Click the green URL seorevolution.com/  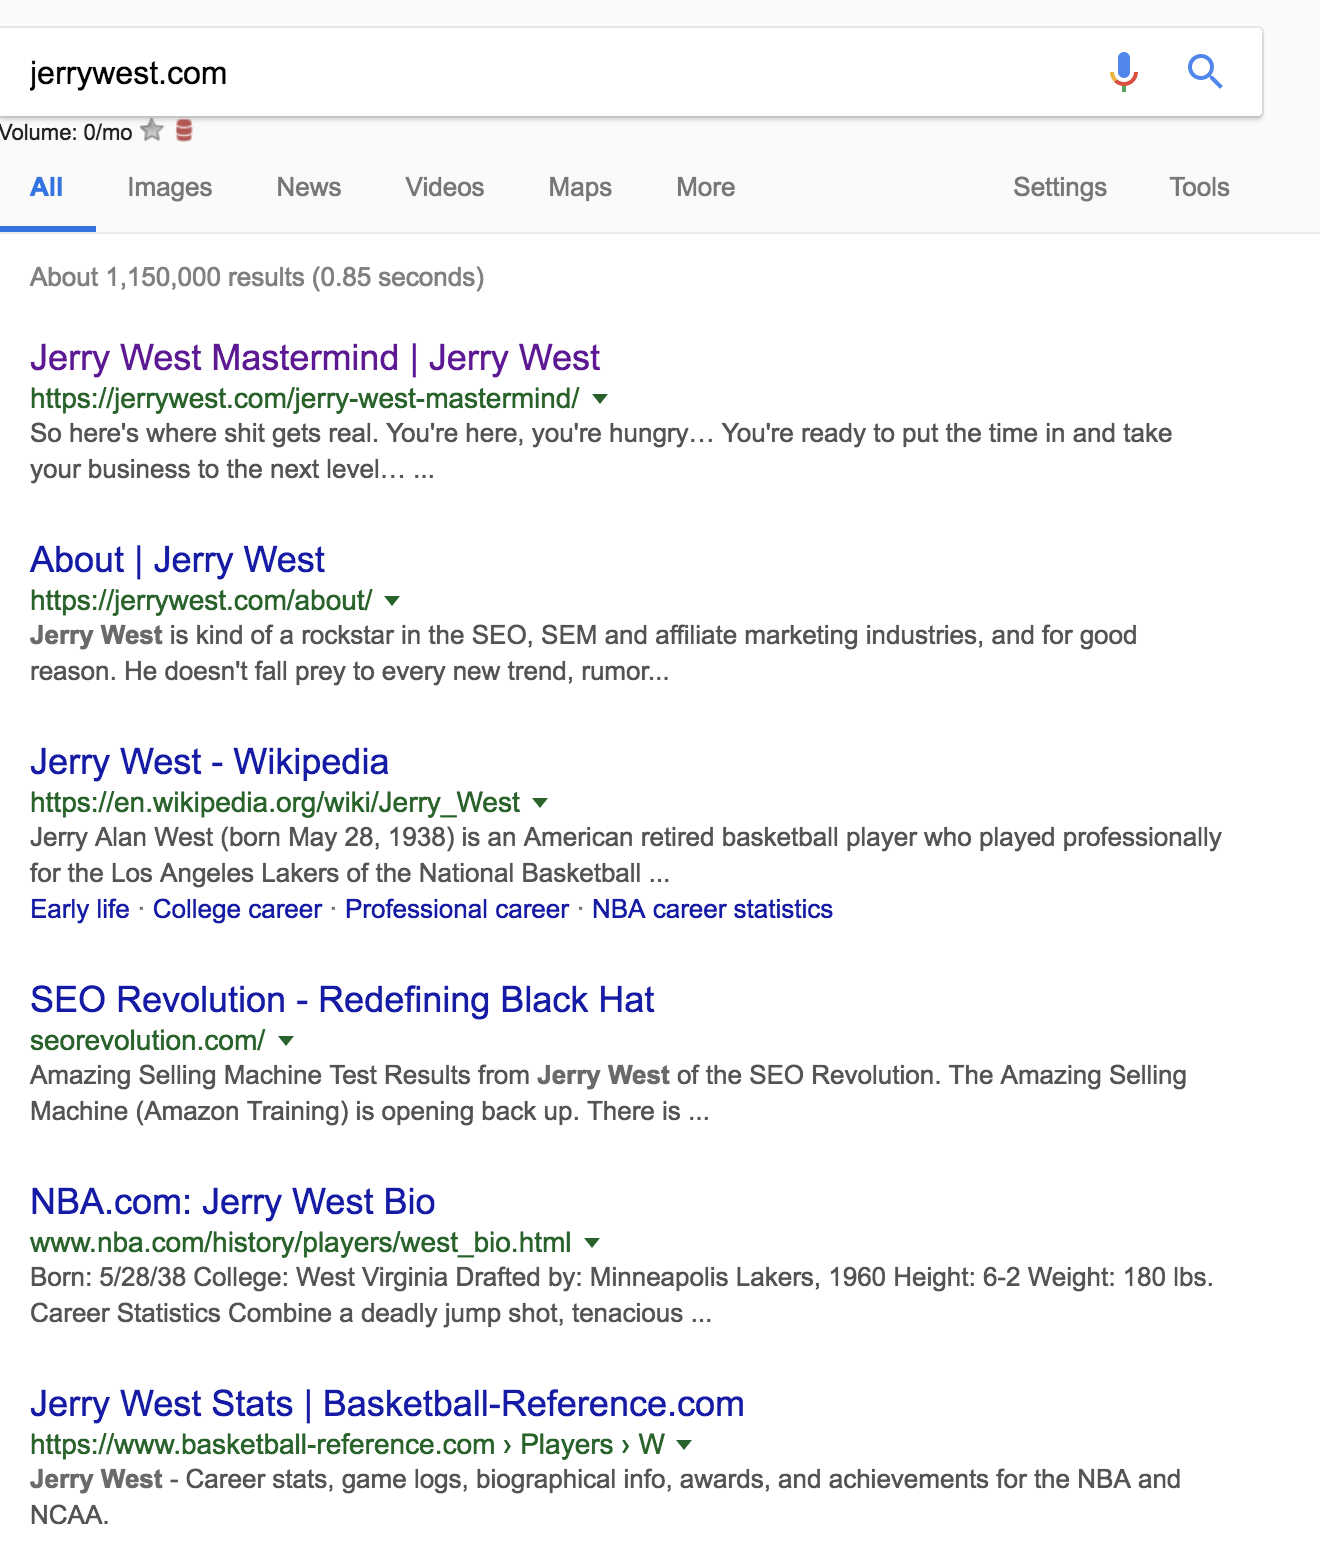point(148,1041)
